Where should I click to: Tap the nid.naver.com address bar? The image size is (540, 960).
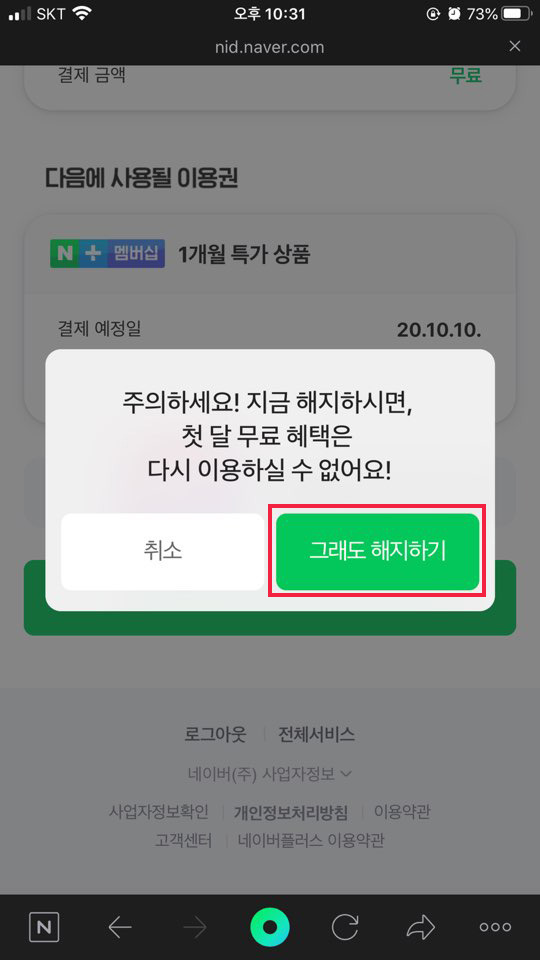[270, 47]
